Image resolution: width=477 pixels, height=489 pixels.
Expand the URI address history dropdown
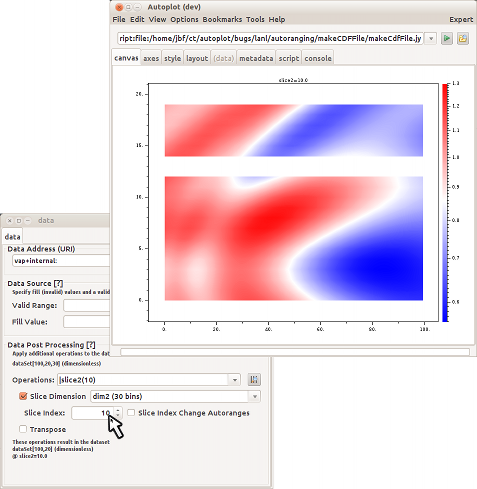(431, 38)
